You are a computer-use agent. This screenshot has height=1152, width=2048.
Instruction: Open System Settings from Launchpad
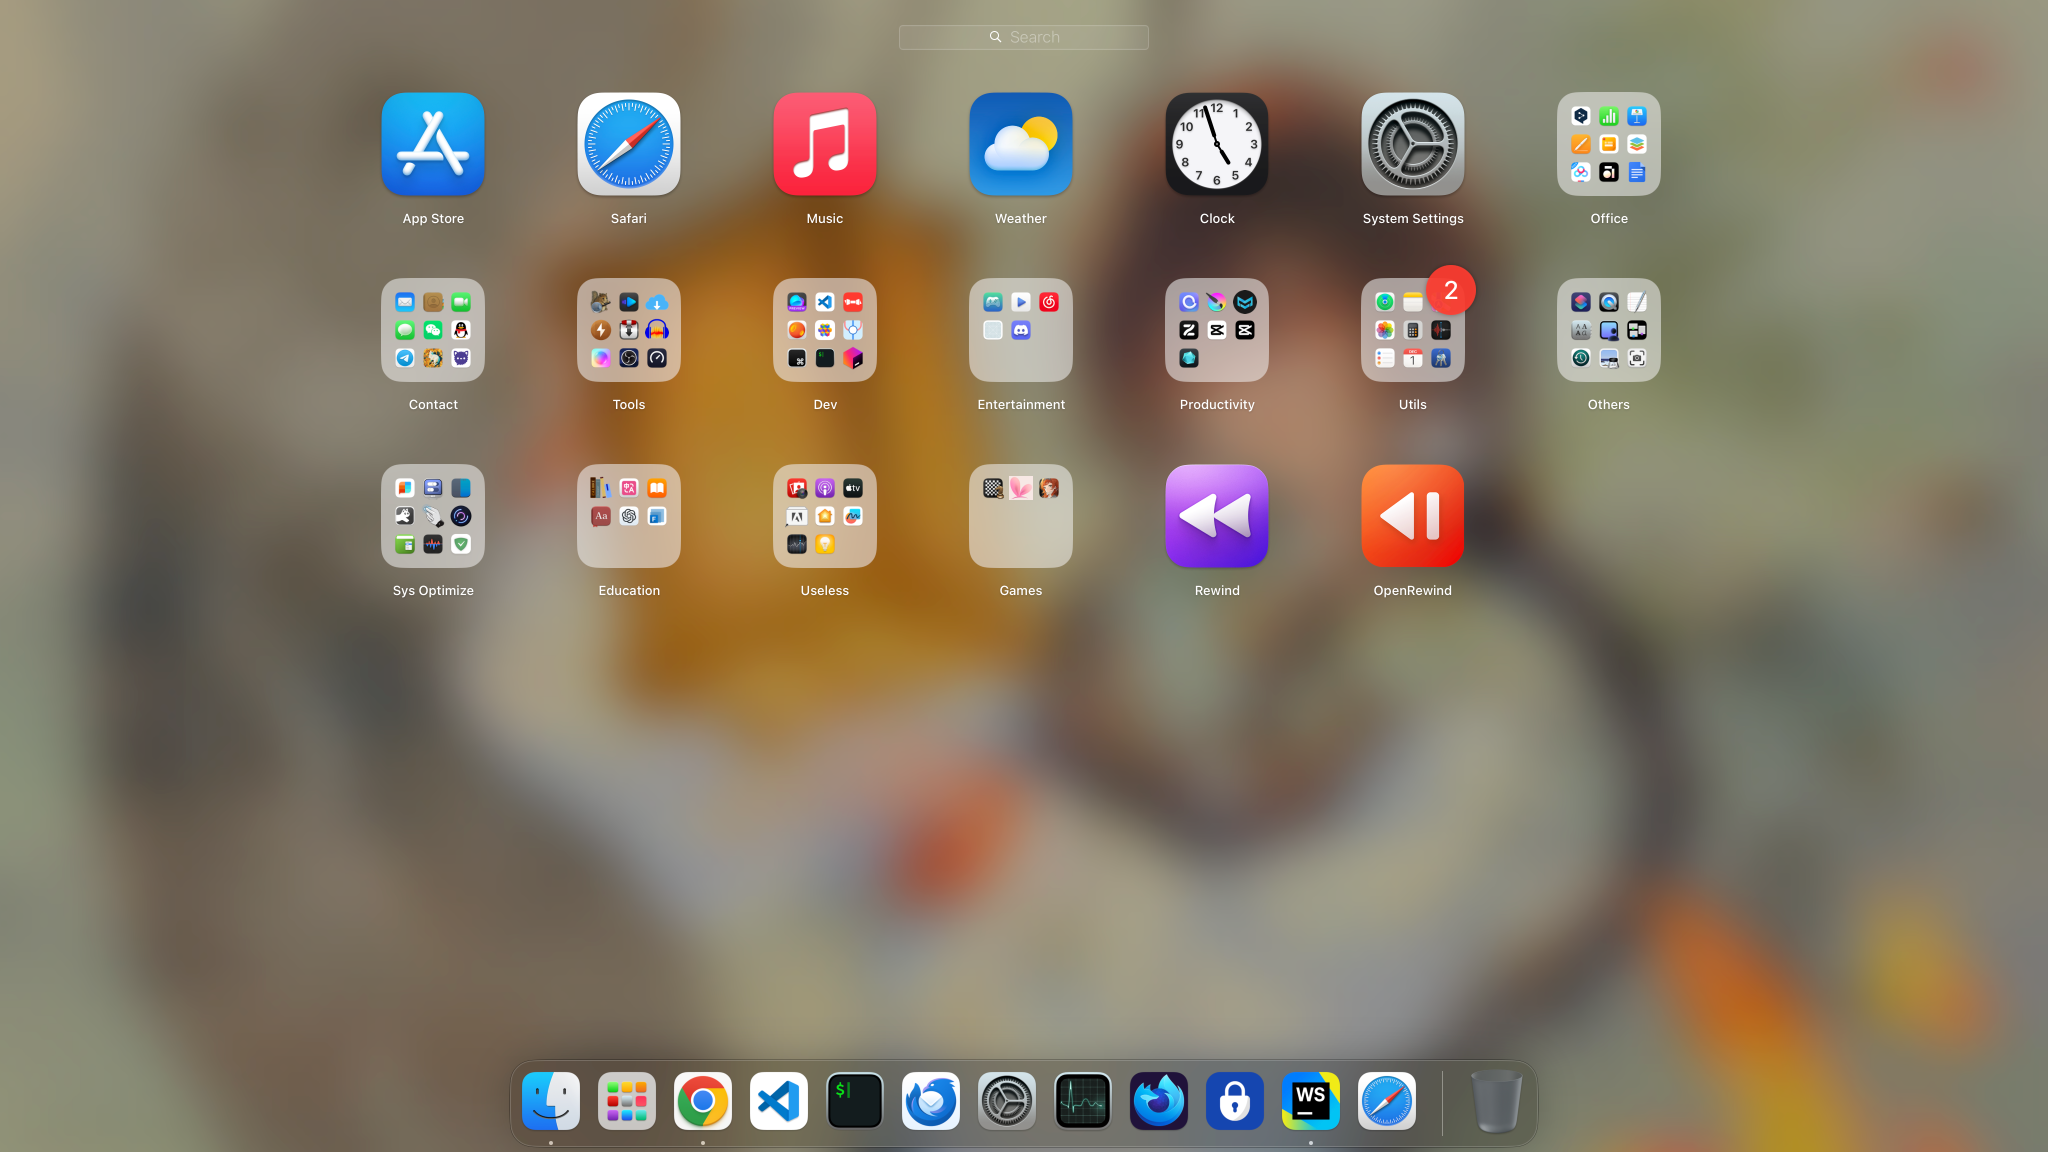pos(1412,144)
